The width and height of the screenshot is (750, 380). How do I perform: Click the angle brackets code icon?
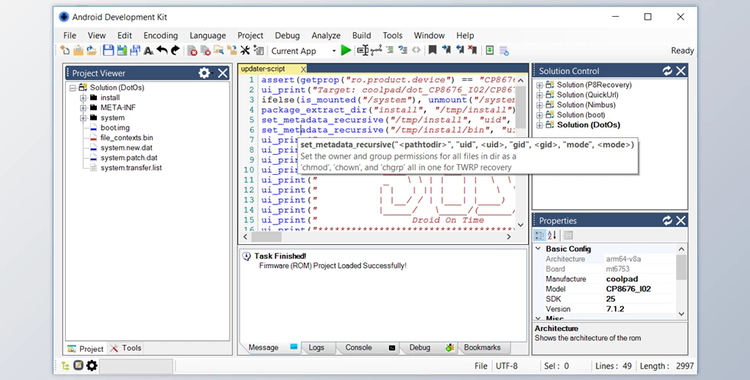point(416,50)
